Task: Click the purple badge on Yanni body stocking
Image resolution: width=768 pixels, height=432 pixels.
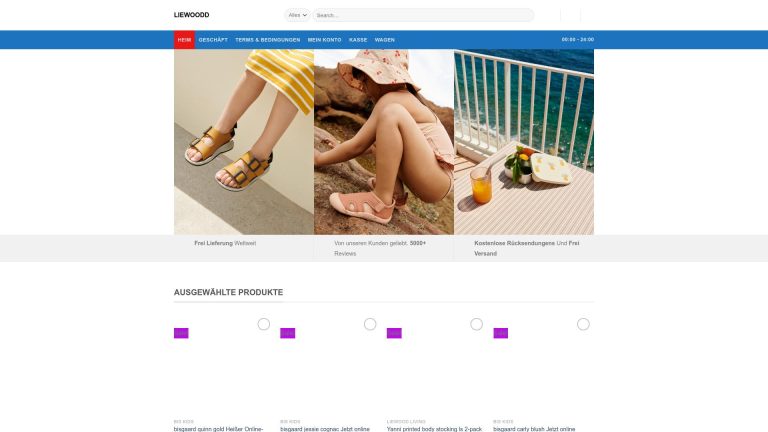Action: tap(394, 333)
